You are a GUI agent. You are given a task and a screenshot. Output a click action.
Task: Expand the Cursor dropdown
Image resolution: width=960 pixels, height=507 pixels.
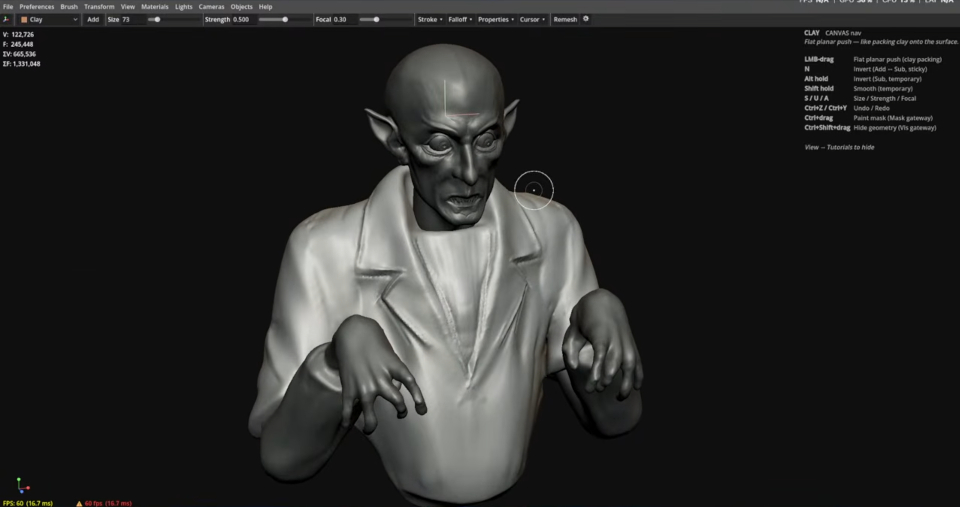click(532, 20)
